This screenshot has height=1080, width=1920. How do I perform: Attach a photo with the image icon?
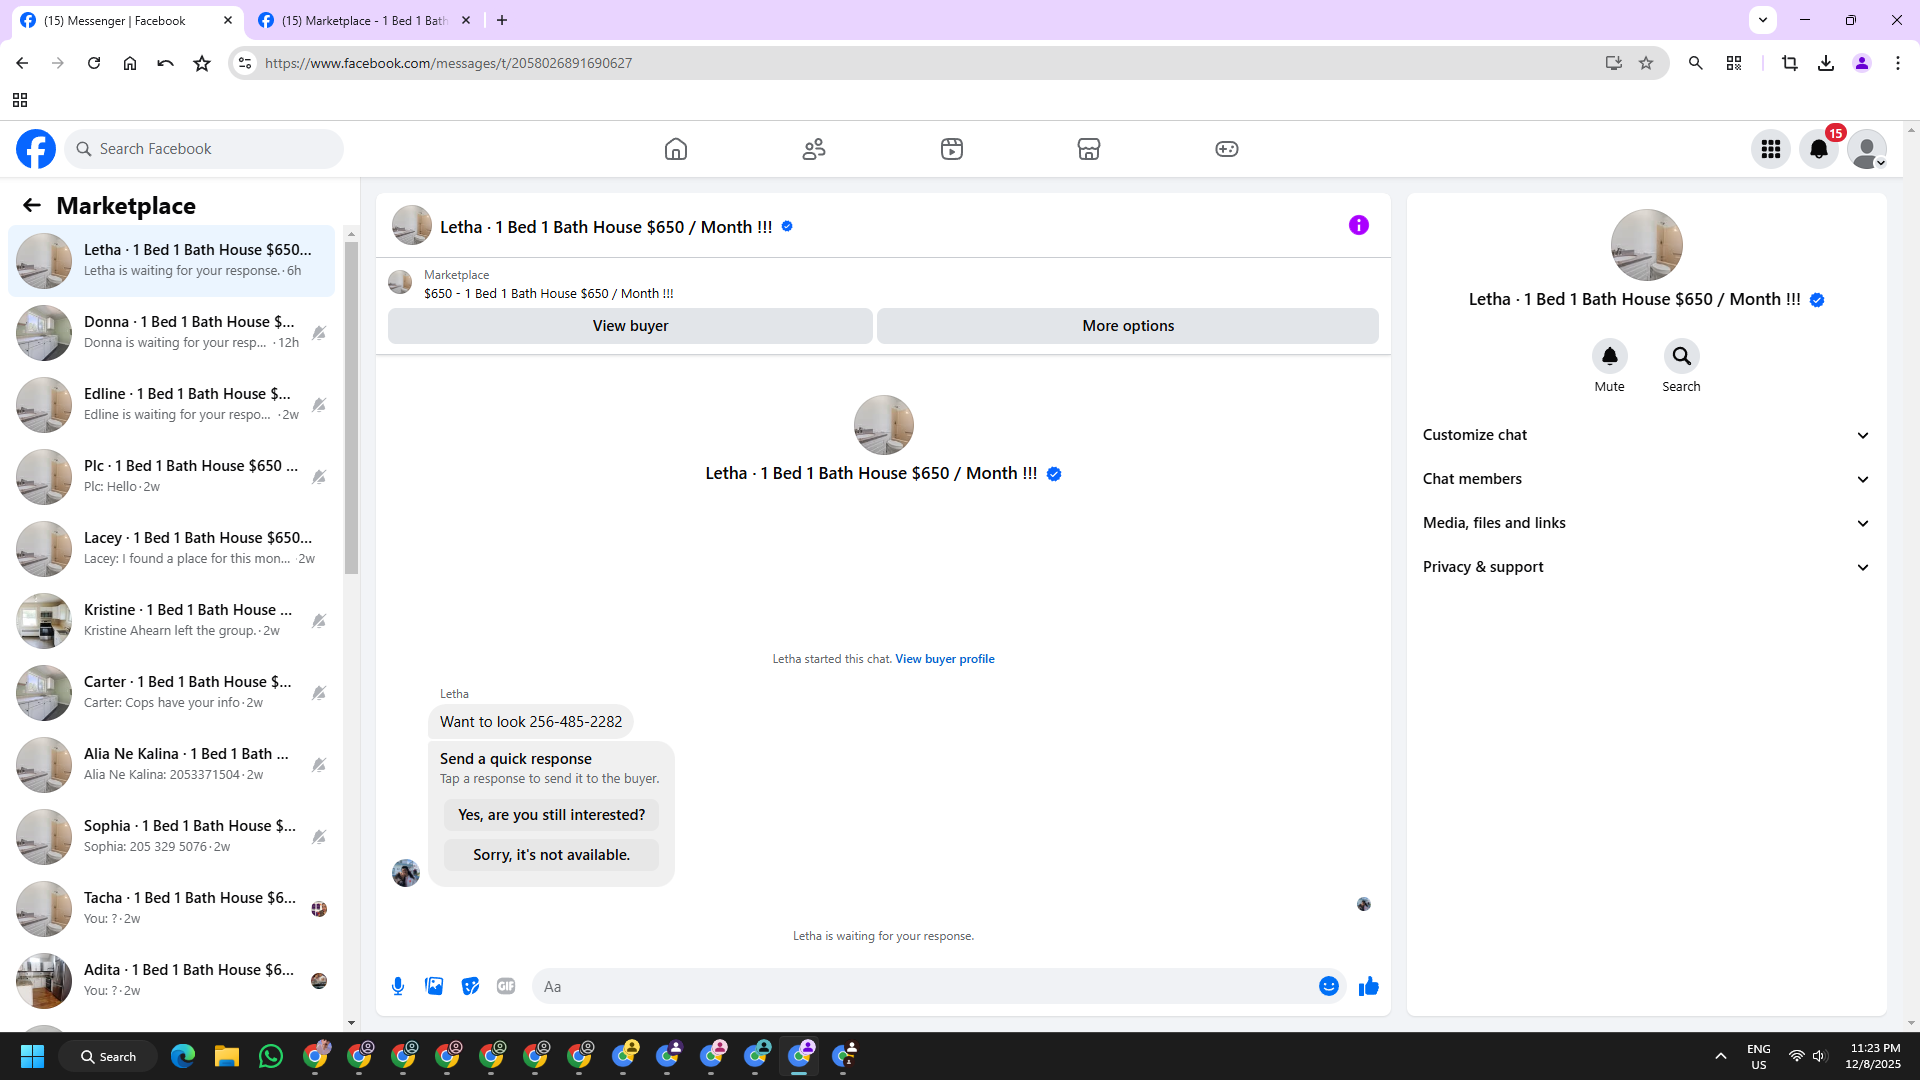[434, 986]
